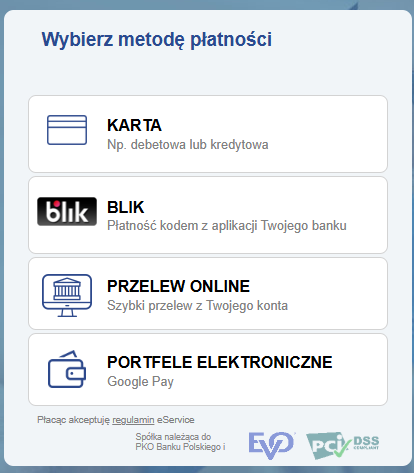Click the 'Płacąc akceptuję' footer text
414x473 pixels.
point(73,420)
